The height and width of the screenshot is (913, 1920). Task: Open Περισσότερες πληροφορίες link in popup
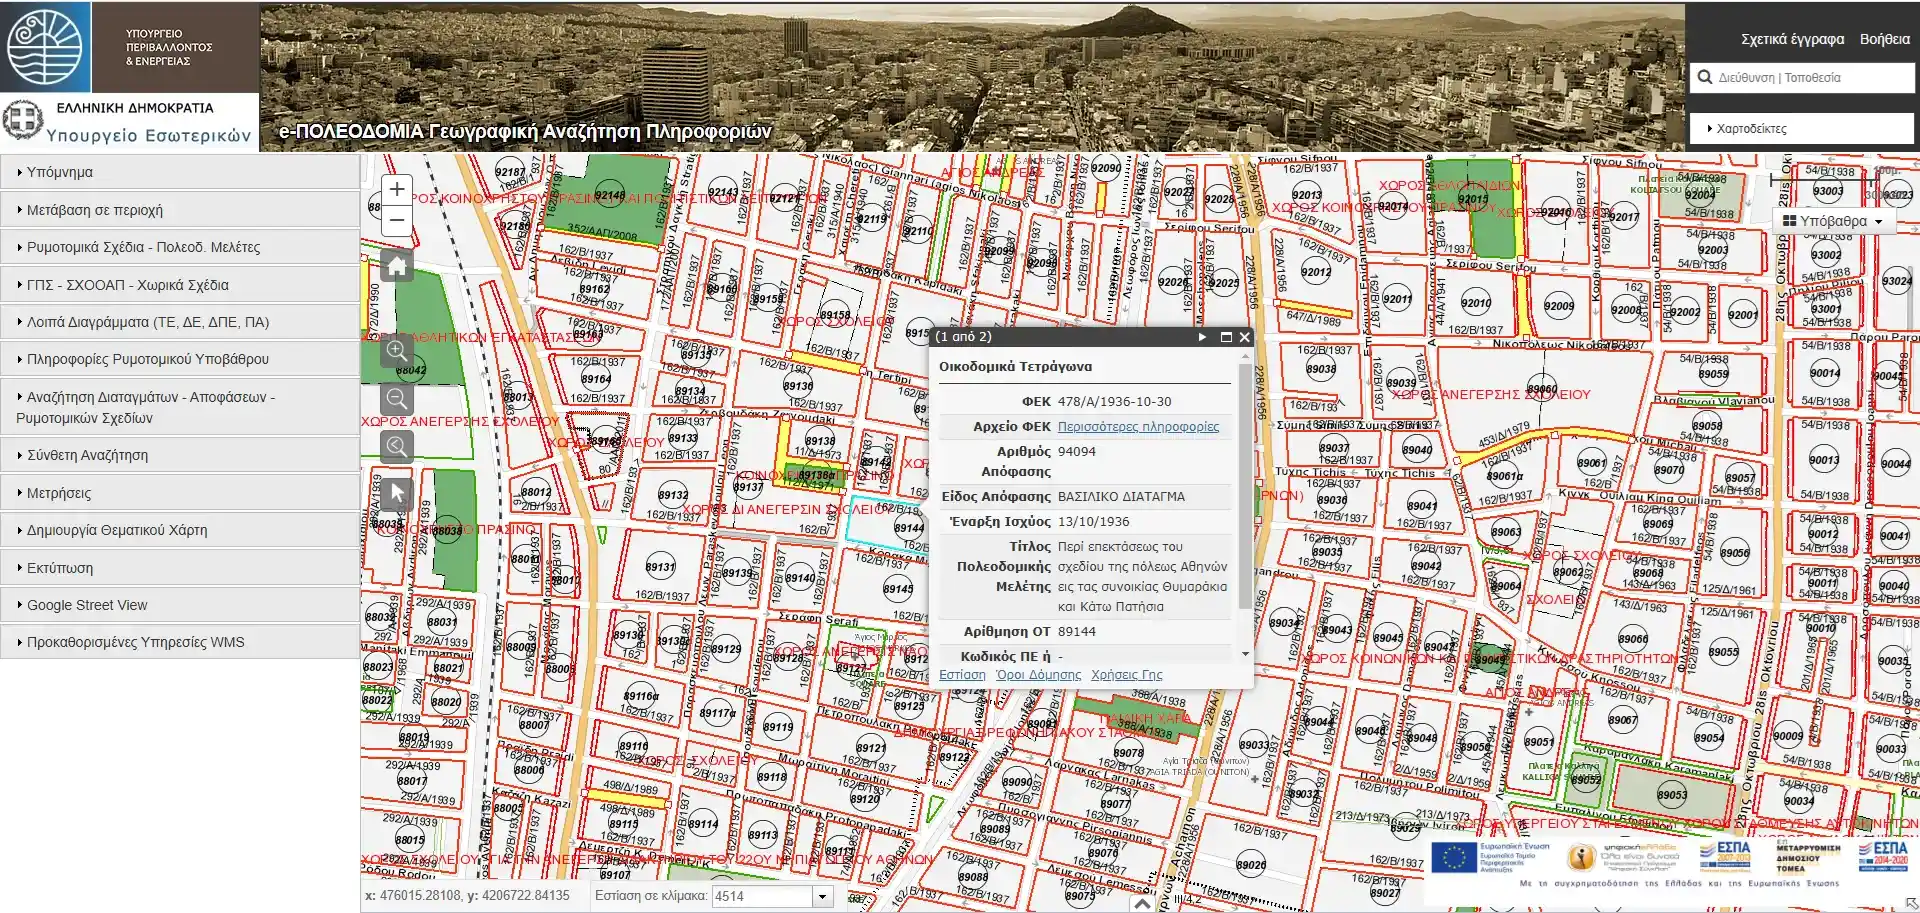[x=1138, y=426]
